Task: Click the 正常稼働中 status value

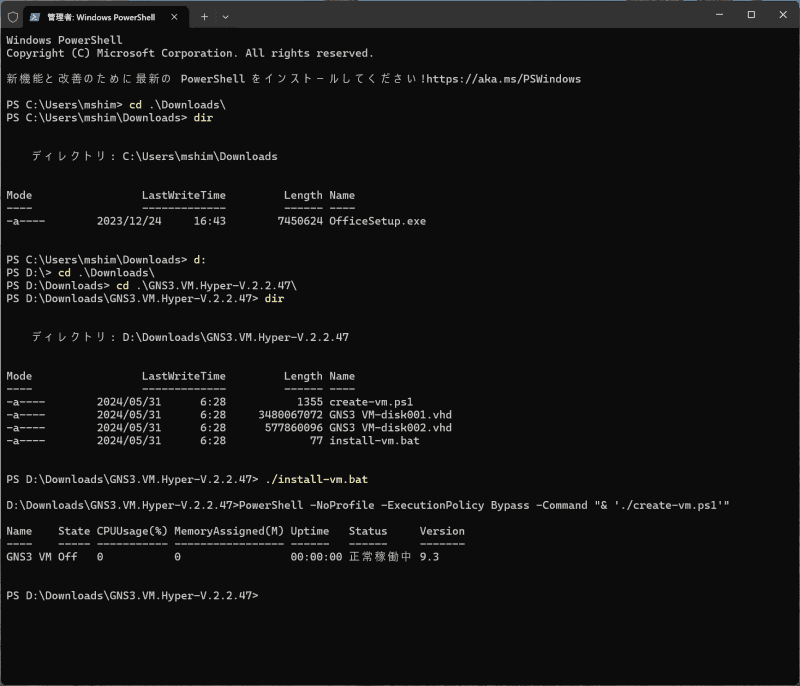Action: coord(380,556)
